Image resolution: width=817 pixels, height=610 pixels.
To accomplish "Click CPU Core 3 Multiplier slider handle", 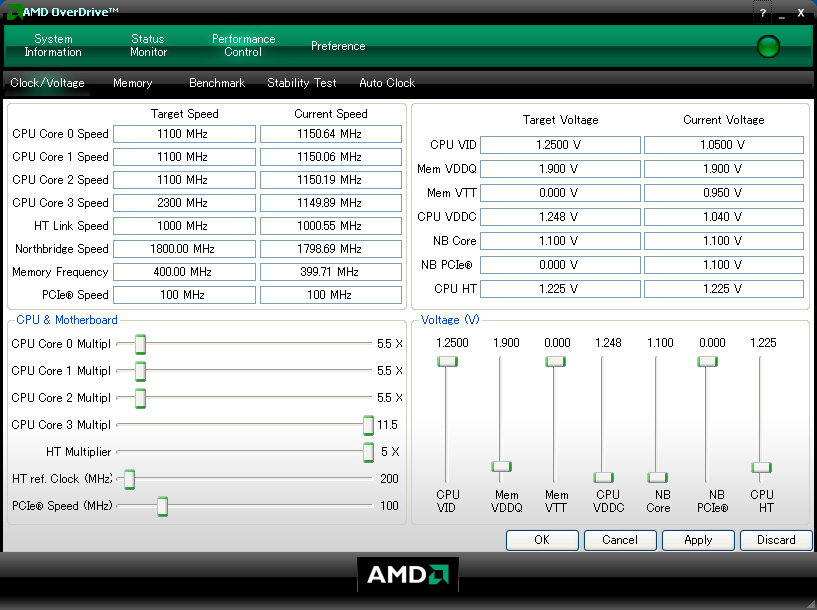I will point(368,425).
